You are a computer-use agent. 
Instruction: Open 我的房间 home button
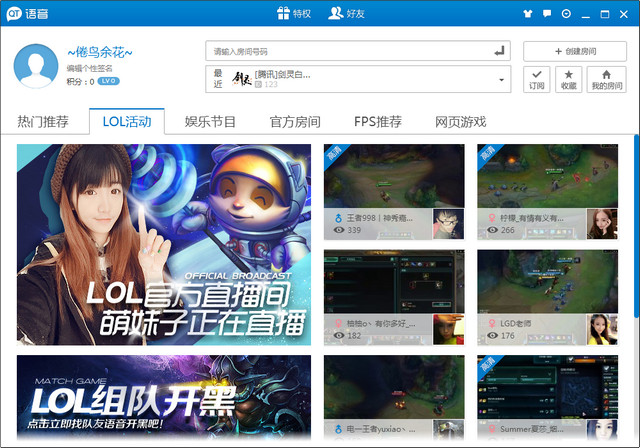pyautogui.click(x=607, y=80)
